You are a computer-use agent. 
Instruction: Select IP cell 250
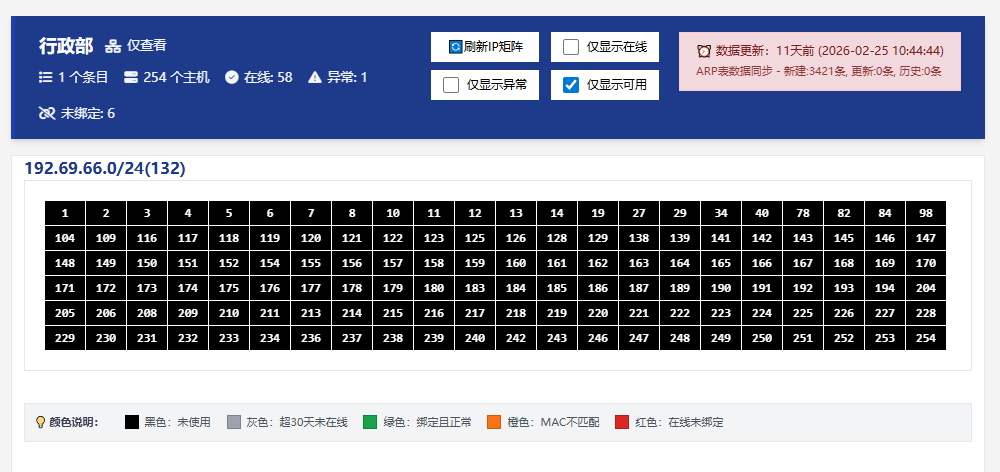coord(762,338)
